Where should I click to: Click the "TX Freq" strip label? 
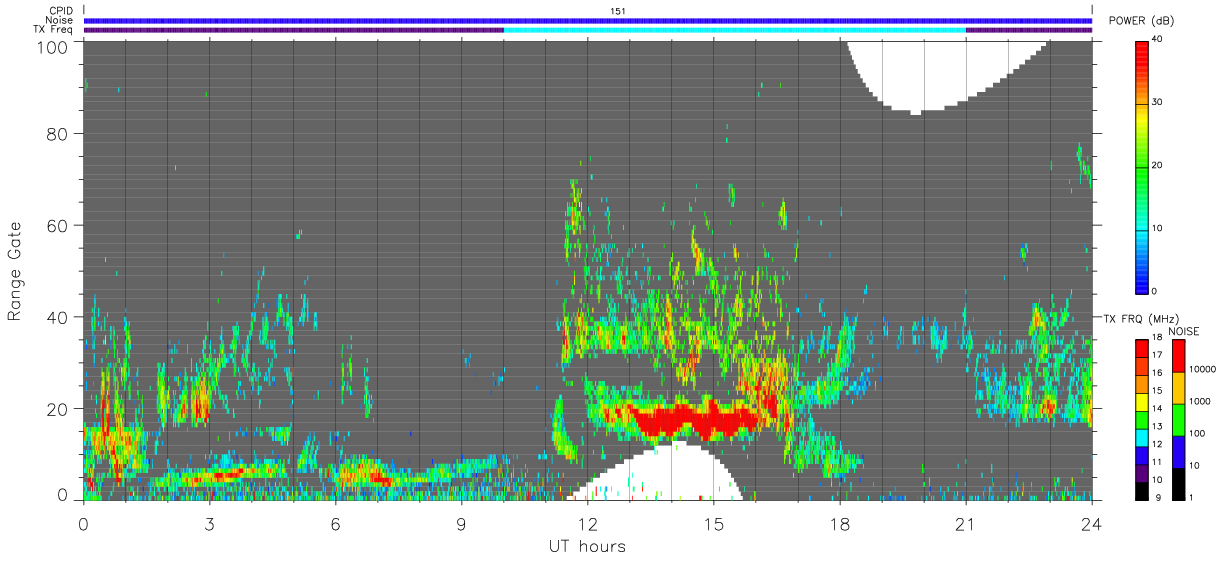(54, 30)
